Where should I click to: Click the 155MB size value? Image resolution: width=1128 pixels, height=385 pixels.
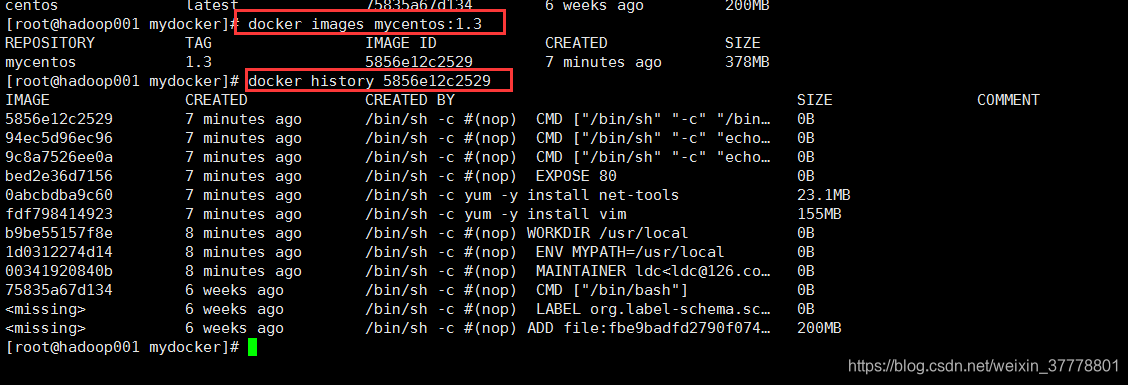[x=819, y=214]
